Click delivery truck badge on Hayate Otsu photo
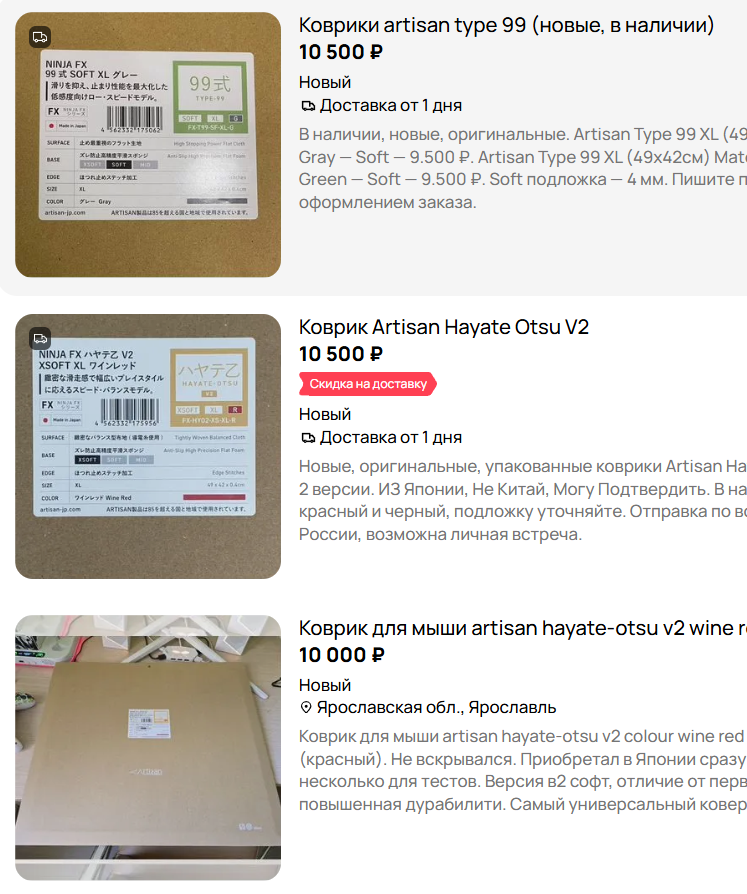This screenshot has width=747, height=894. 40,339
